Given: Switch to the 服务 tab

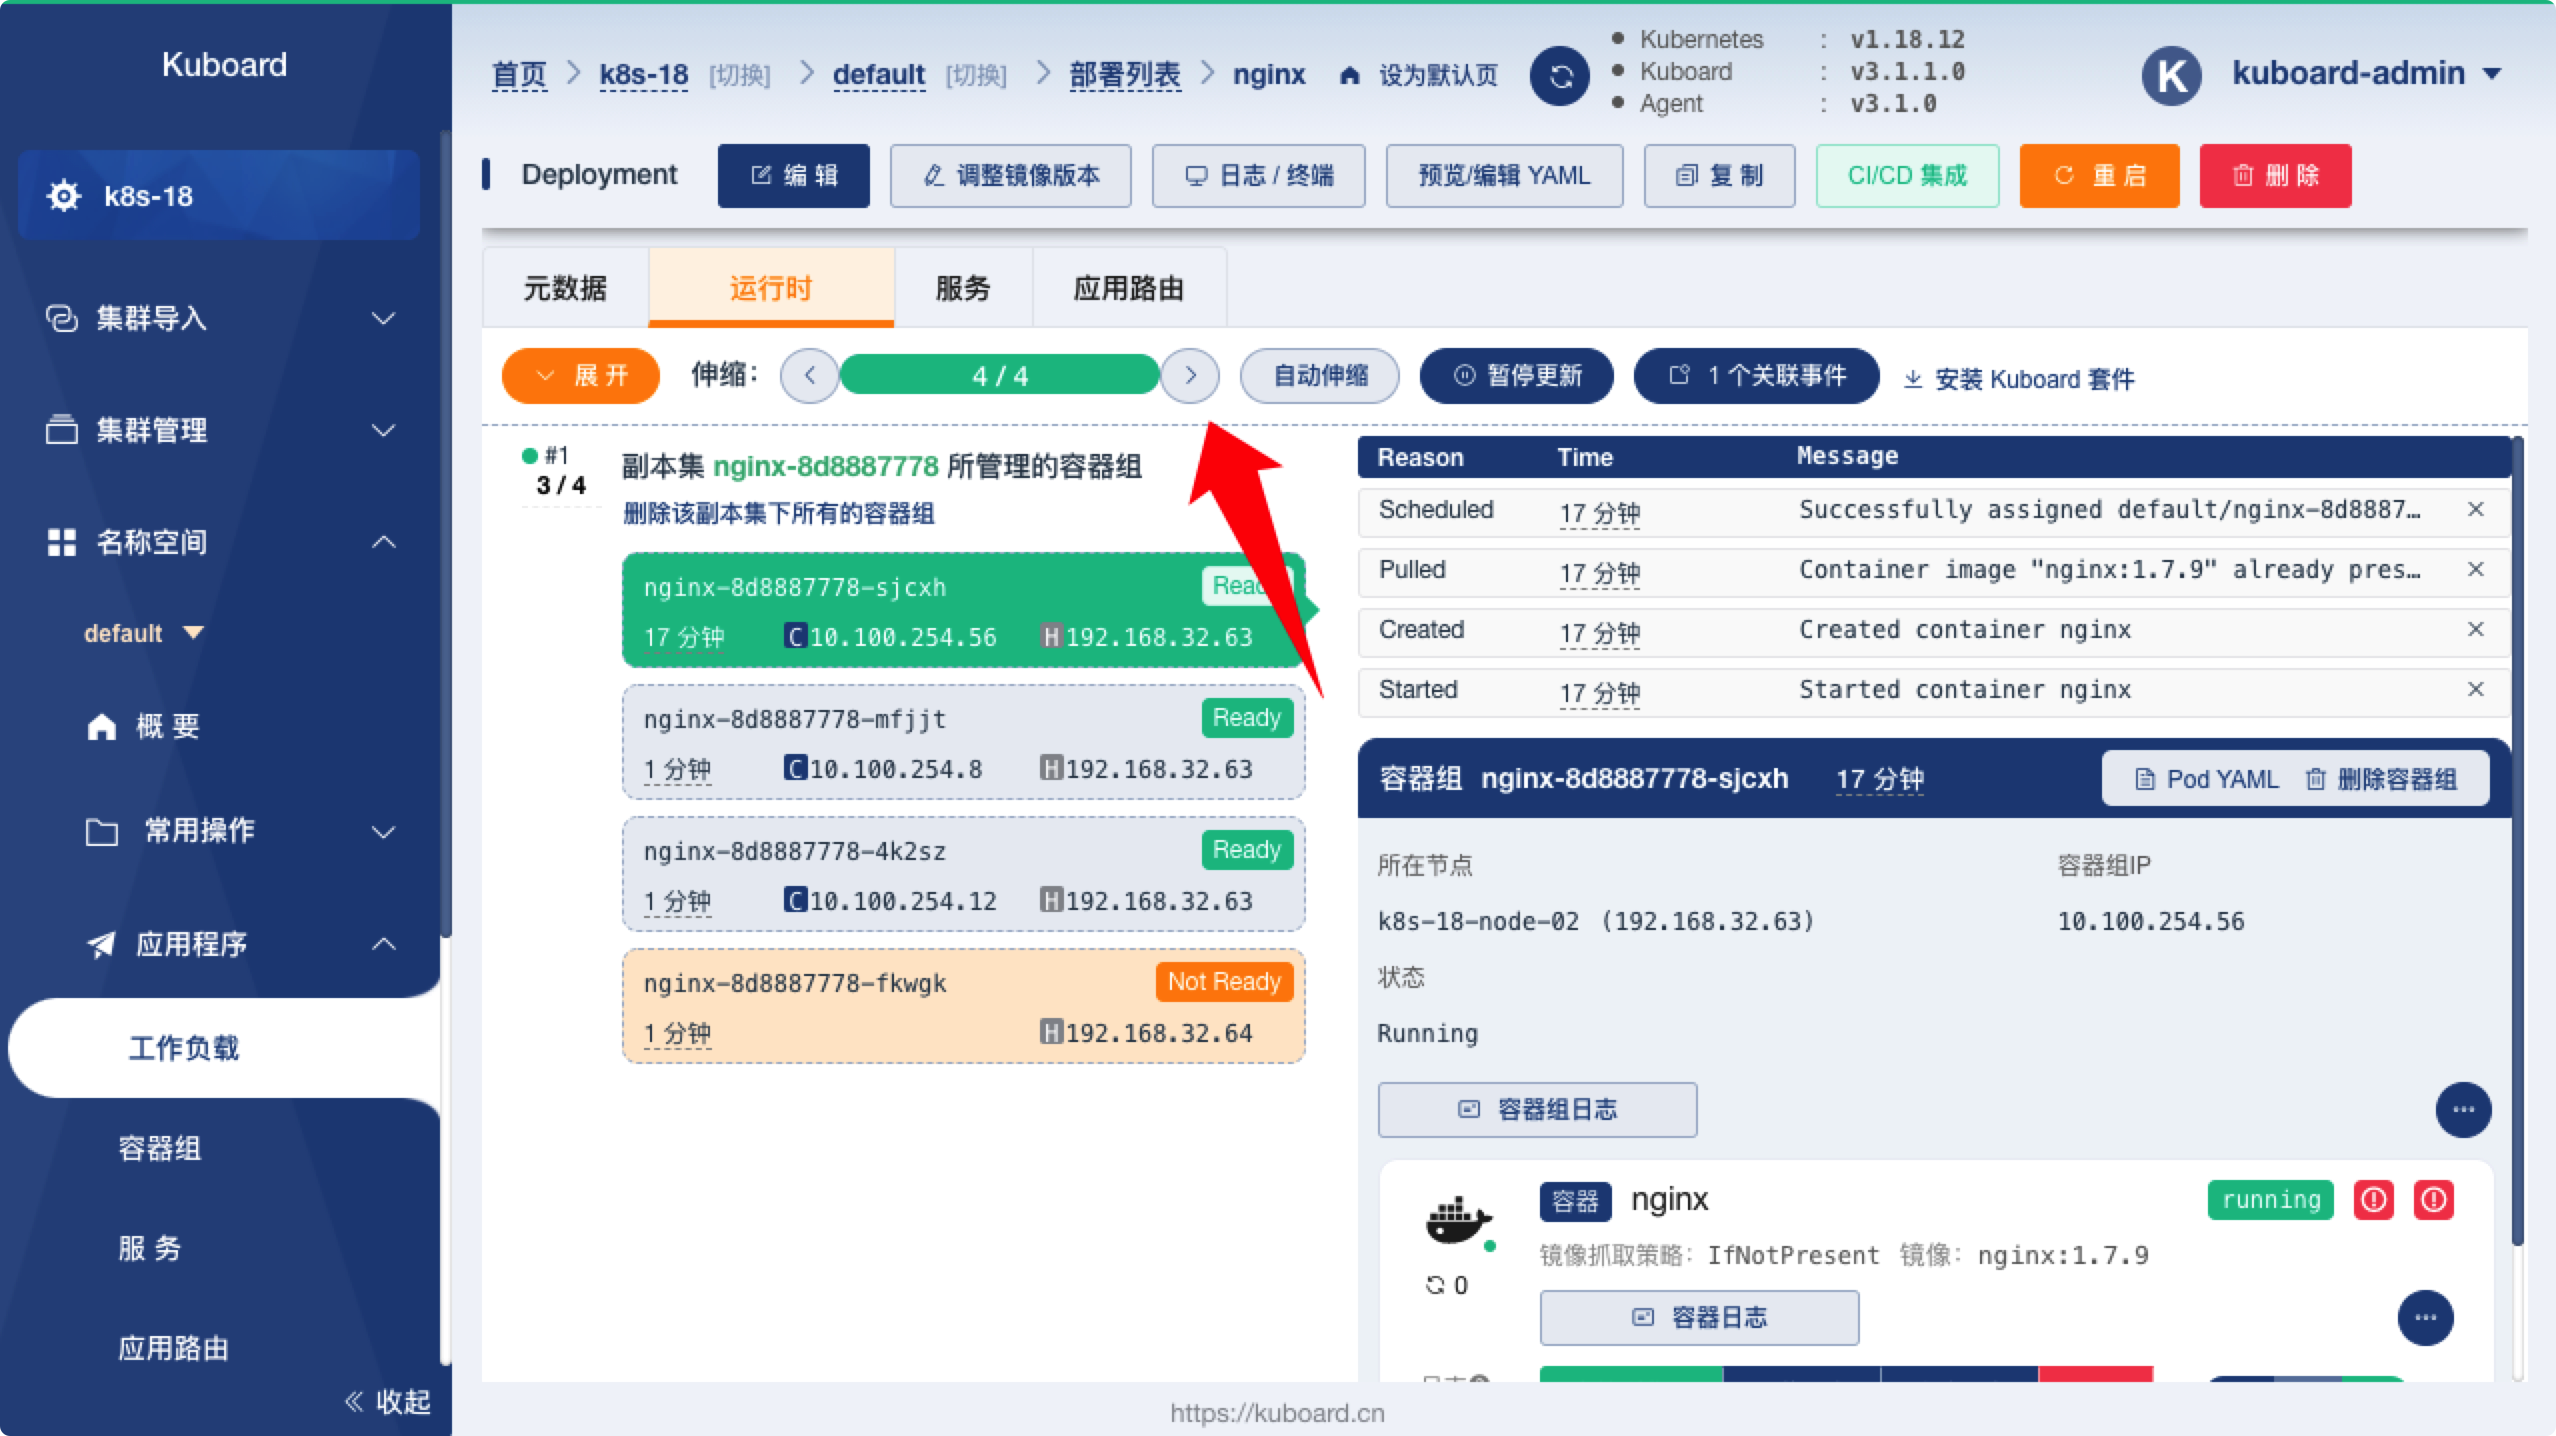Looking at the screenshot, I should pos(963,288).
